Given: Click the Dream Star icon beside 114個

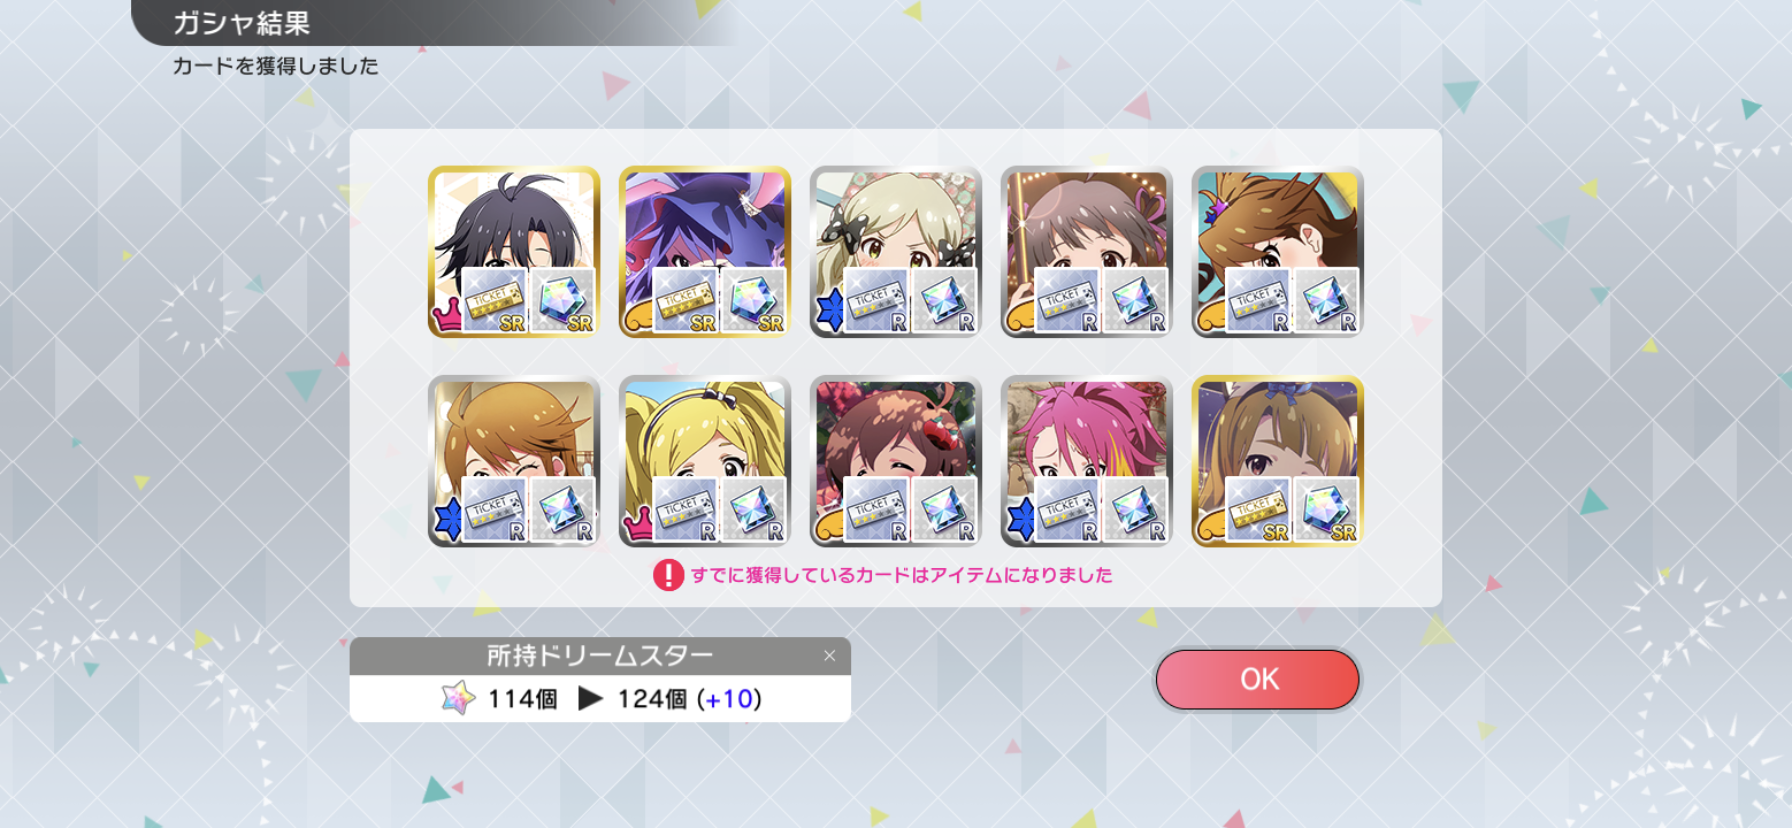Looking at the screenshot, I should (x=458, y=698).
